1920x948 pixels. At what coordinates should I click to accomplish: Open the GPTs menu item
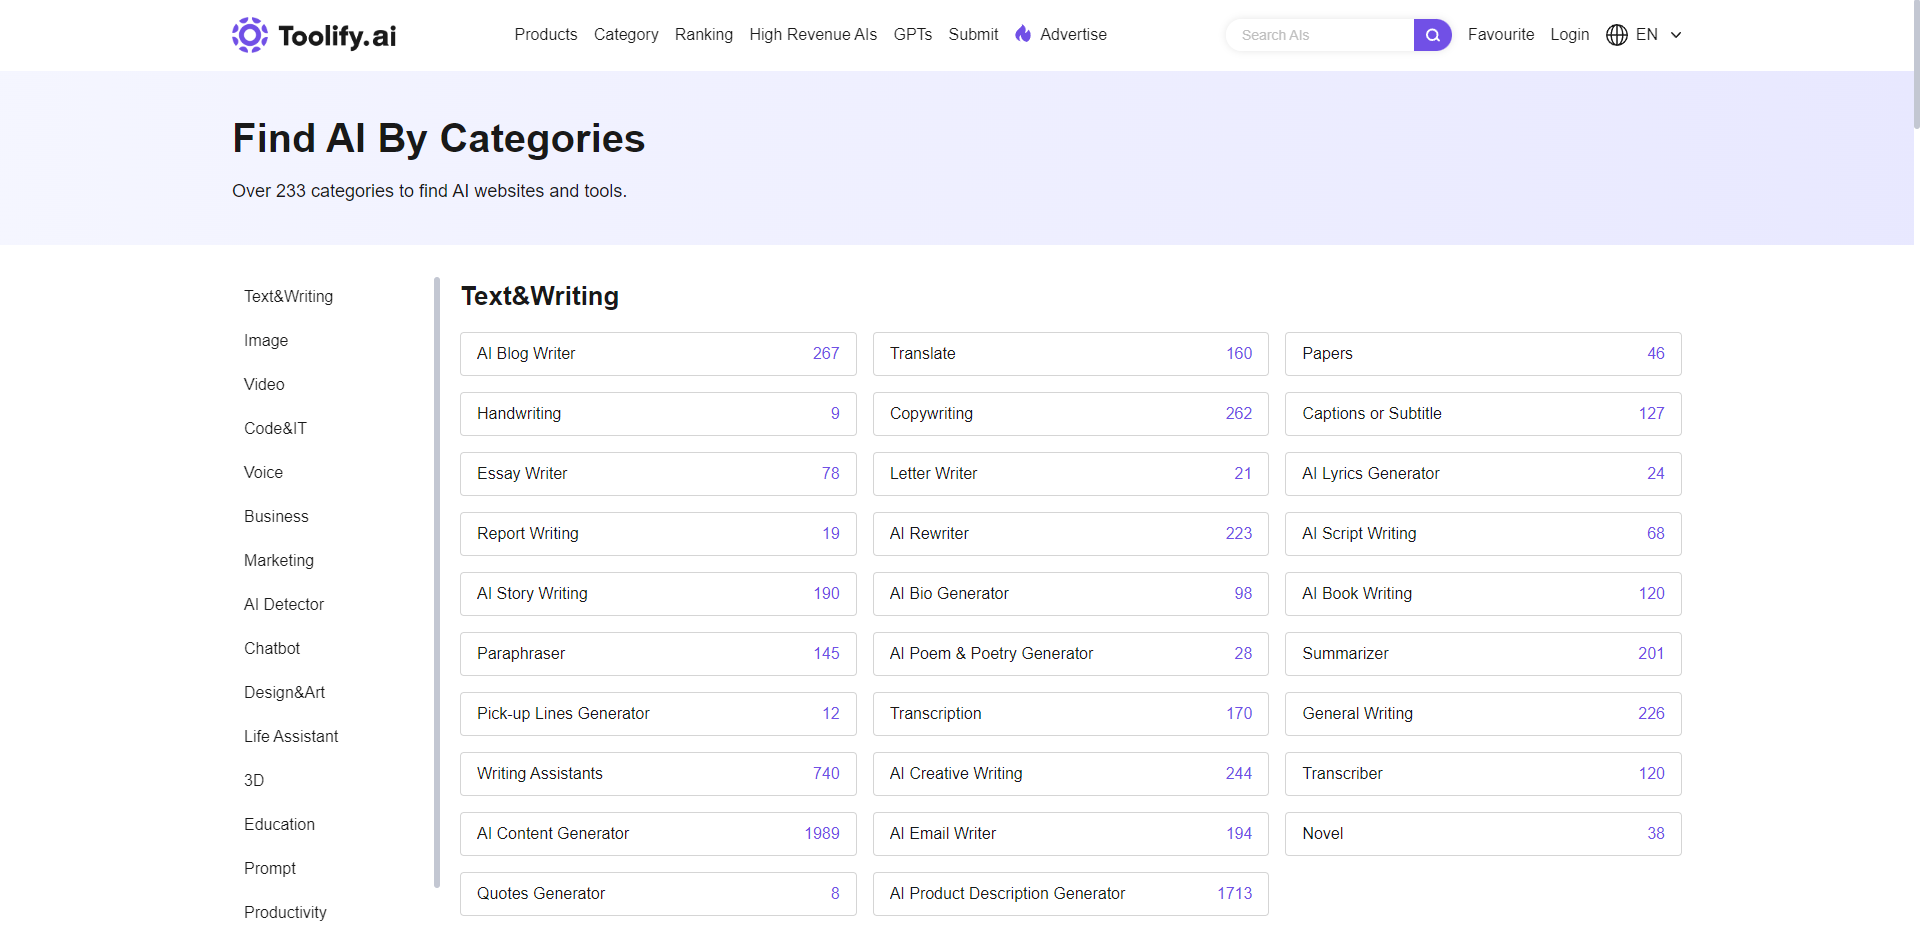tap(913, 34)
